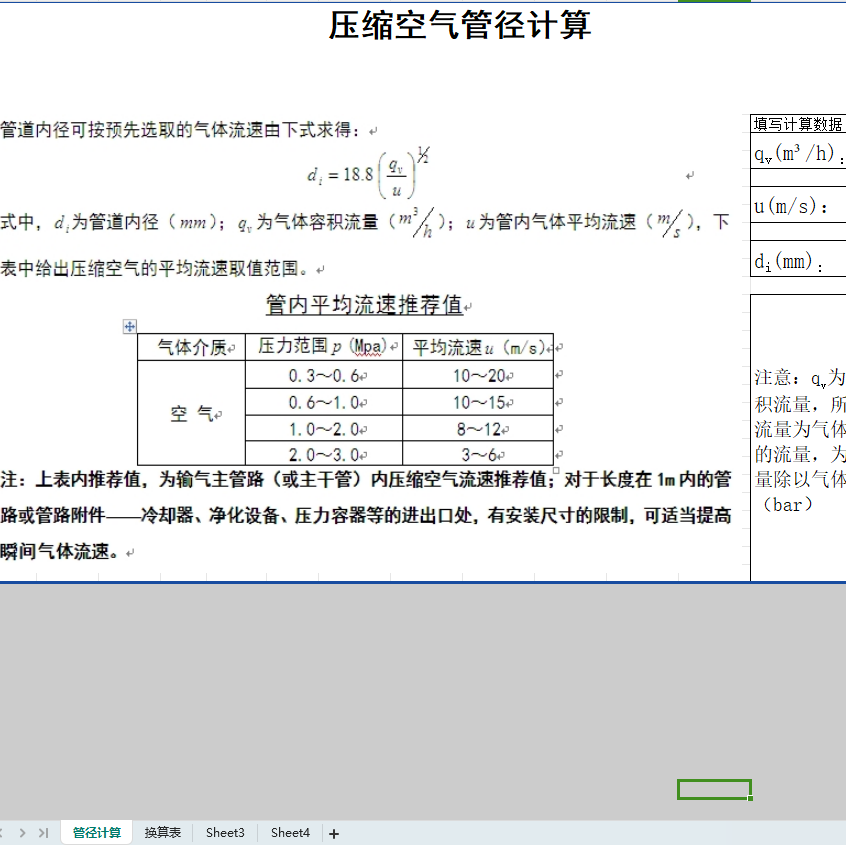
Task: Select the di(mm) result cell
Action: tap(798, 263)
